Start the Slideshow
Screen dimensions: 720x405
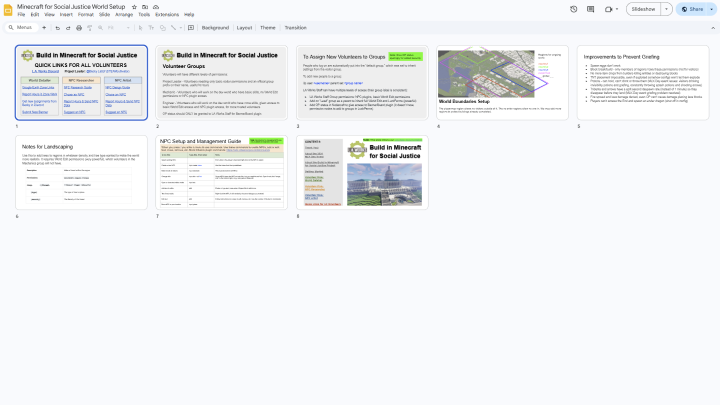click(643, 9)
